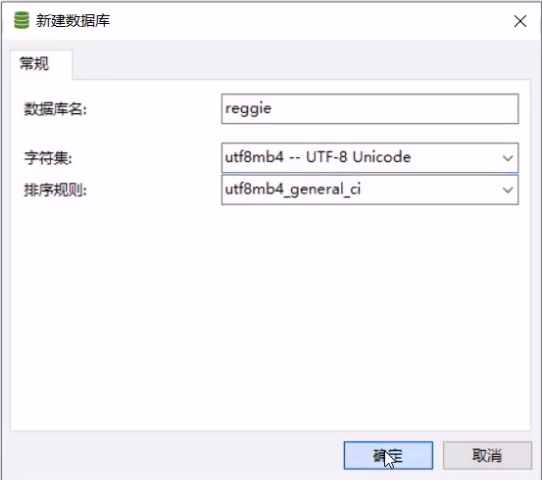Open the 字符集 combo box
Image resolution: width=542 pixels, height=480 pixels.
click(370, 158)
